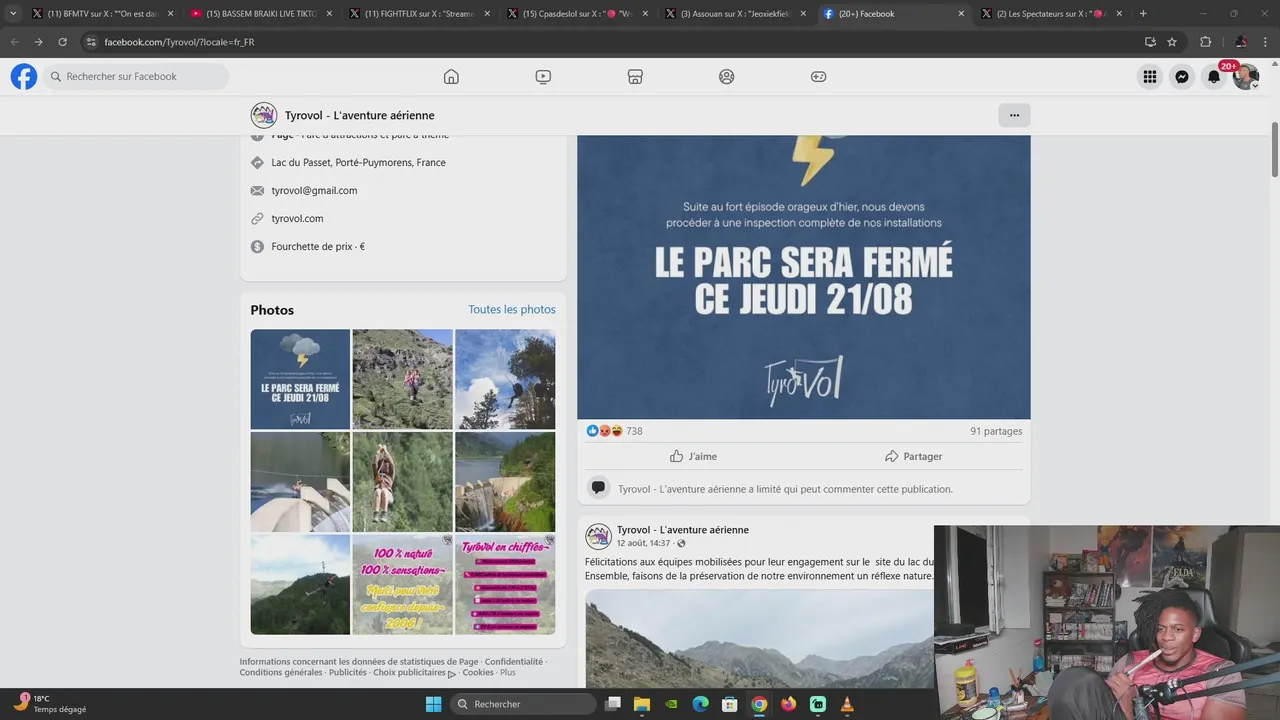Screen dimensions: 1280x720
Task: Click the page vertical scrollbar thumb
Action: [1274, 149]
